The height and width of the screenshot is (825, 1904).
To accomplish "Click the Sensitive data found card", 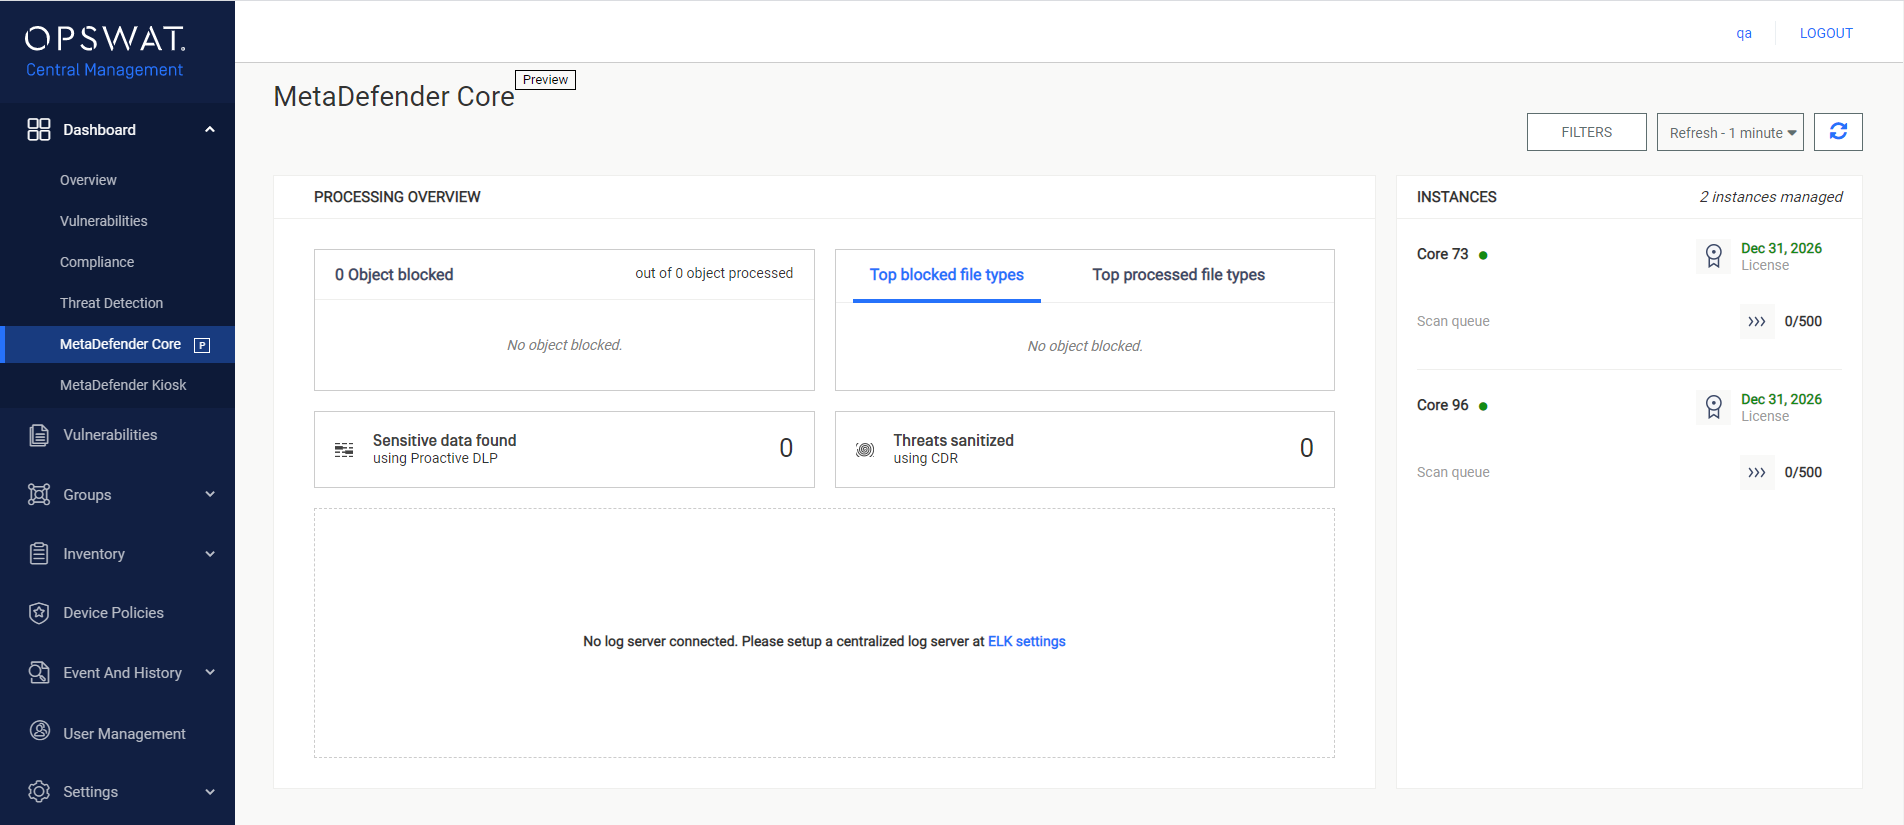I will point(564,450).
